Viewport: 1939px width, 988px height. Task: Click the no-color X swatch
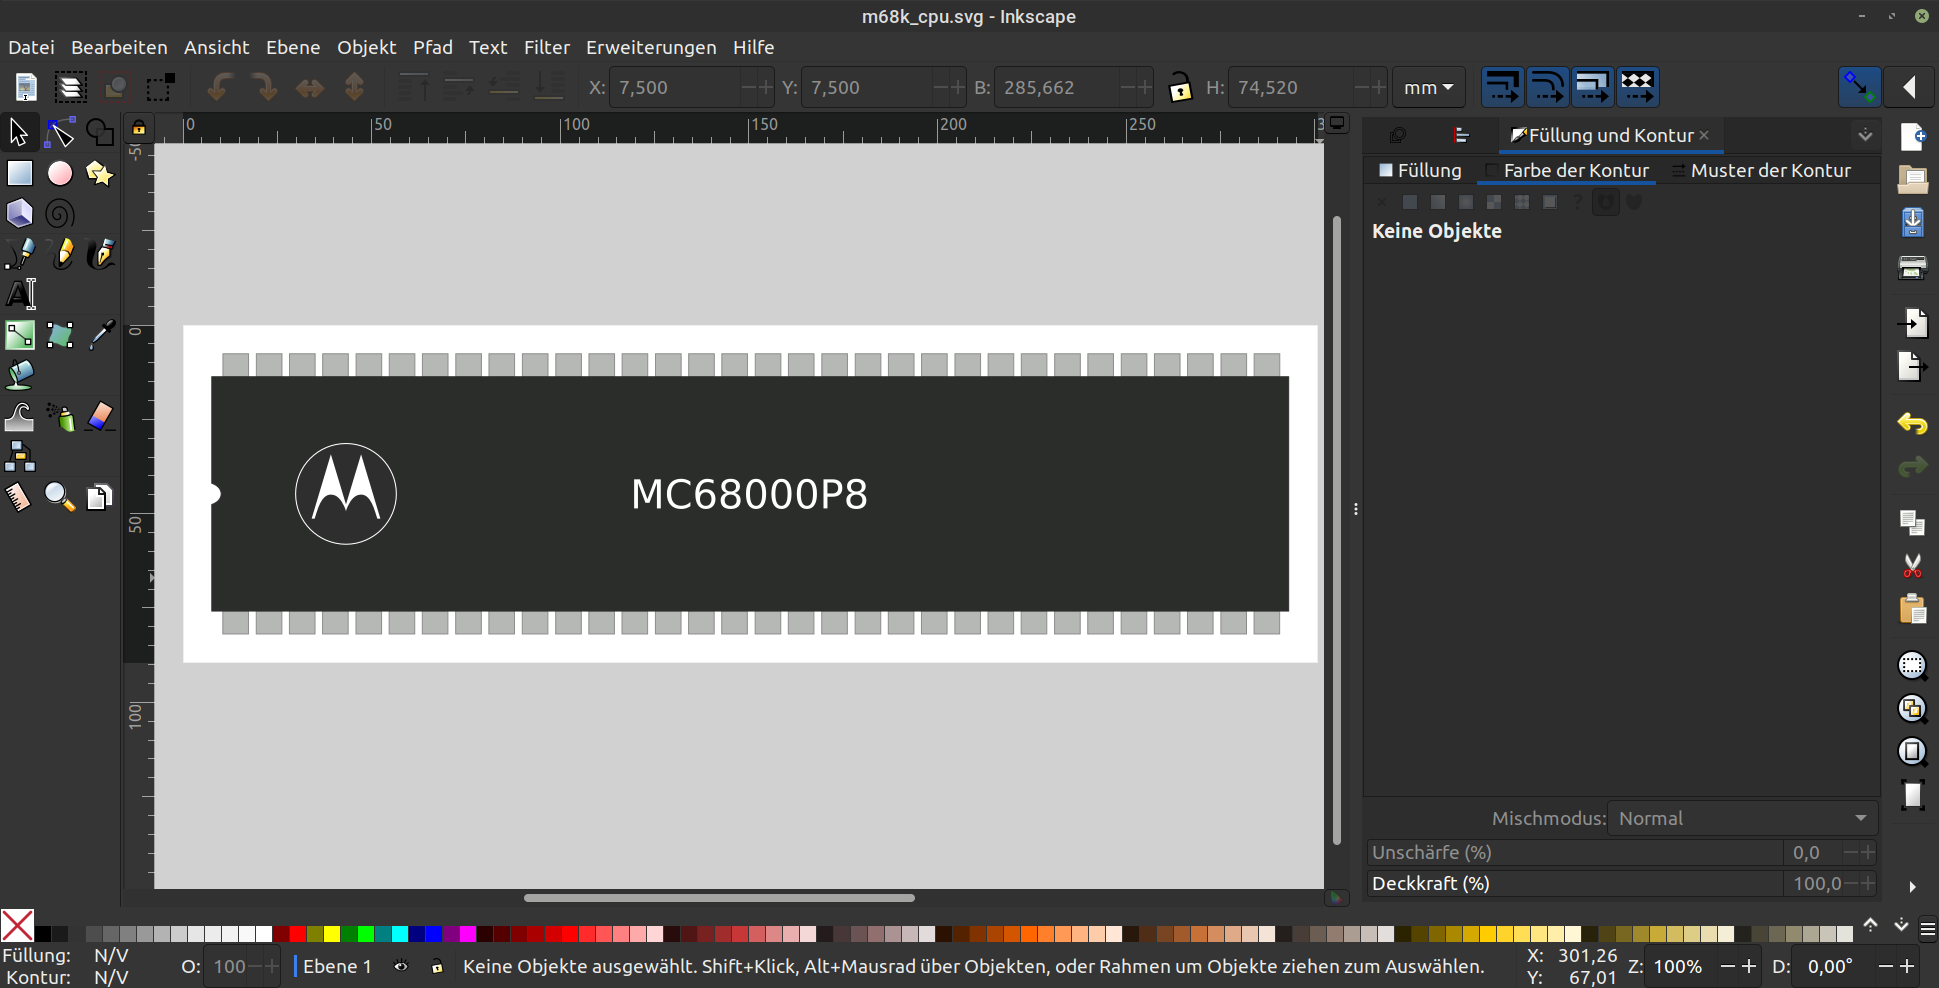(17, 925)
